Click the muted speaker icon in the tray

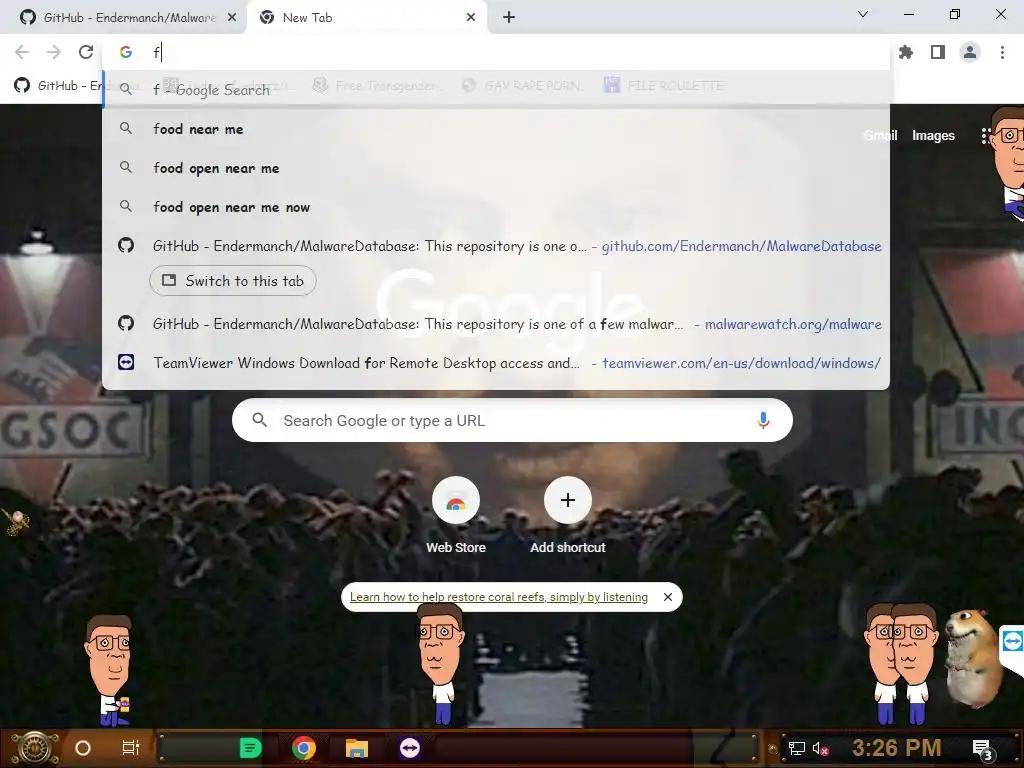pos(820,748)
